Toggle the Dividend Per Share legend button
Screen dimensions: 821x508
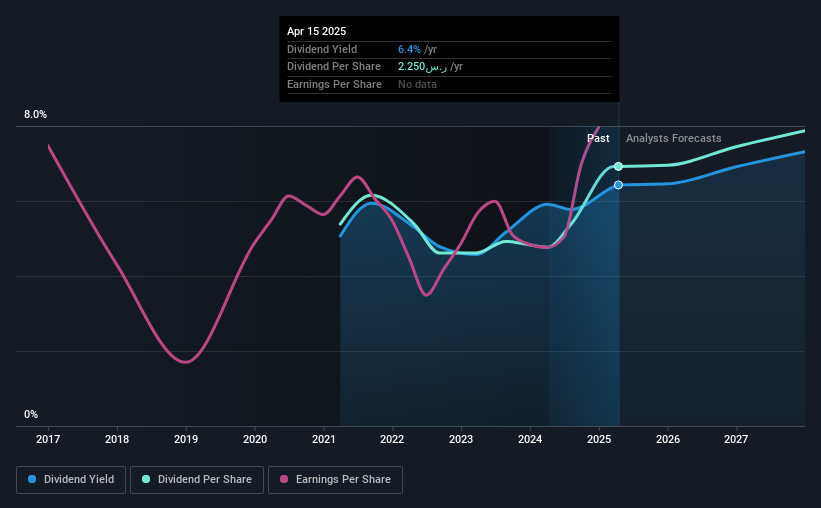[x=197, y=480]
